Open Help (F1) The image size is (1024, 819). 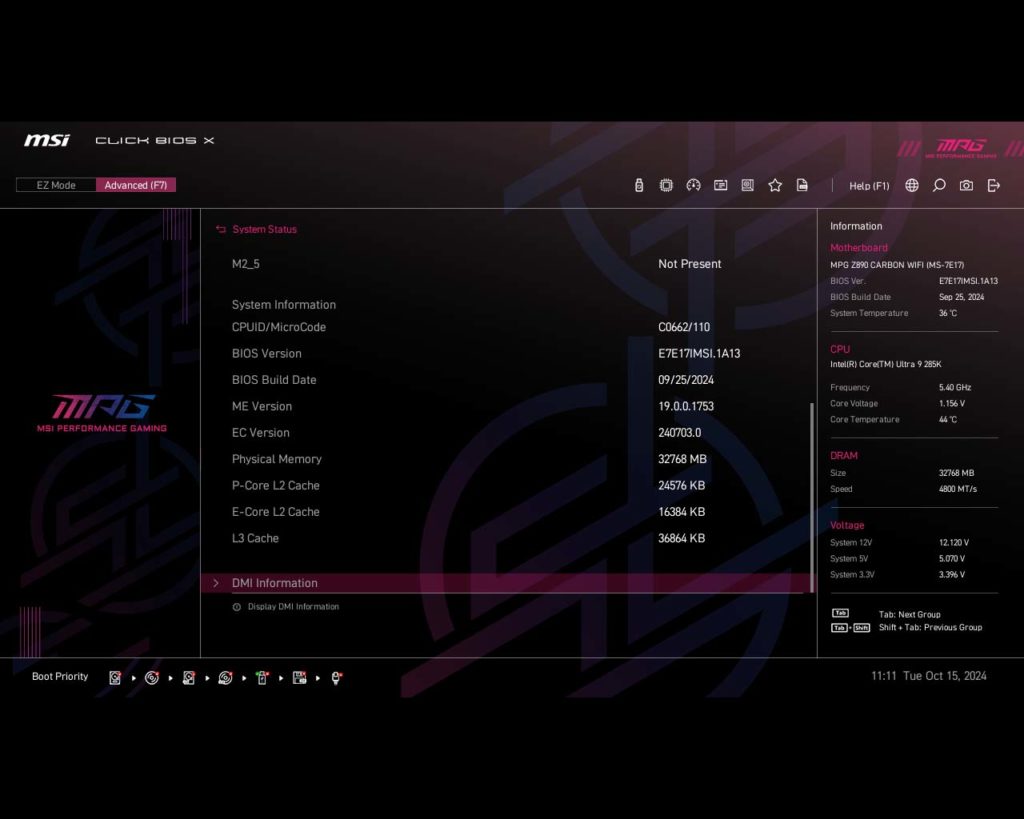click(869, 185)
